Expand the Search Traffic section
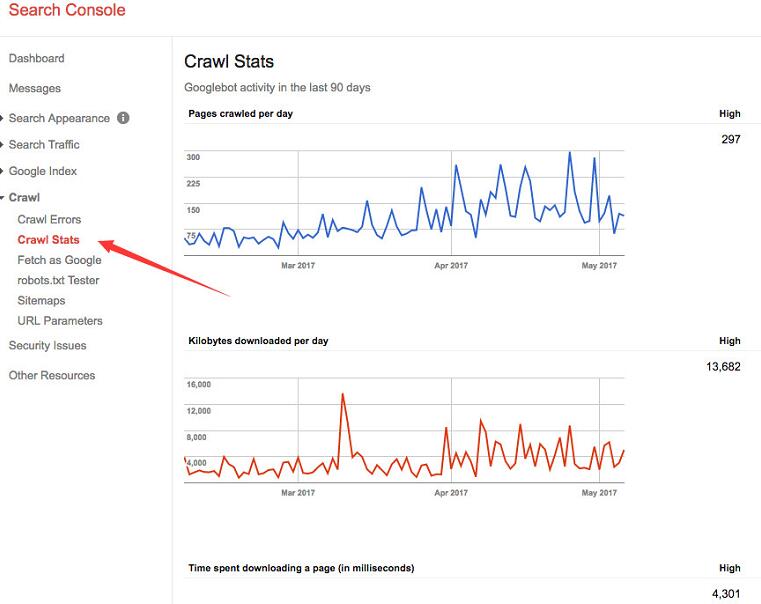This screenshot has height=604, width=761. point(43,145)
